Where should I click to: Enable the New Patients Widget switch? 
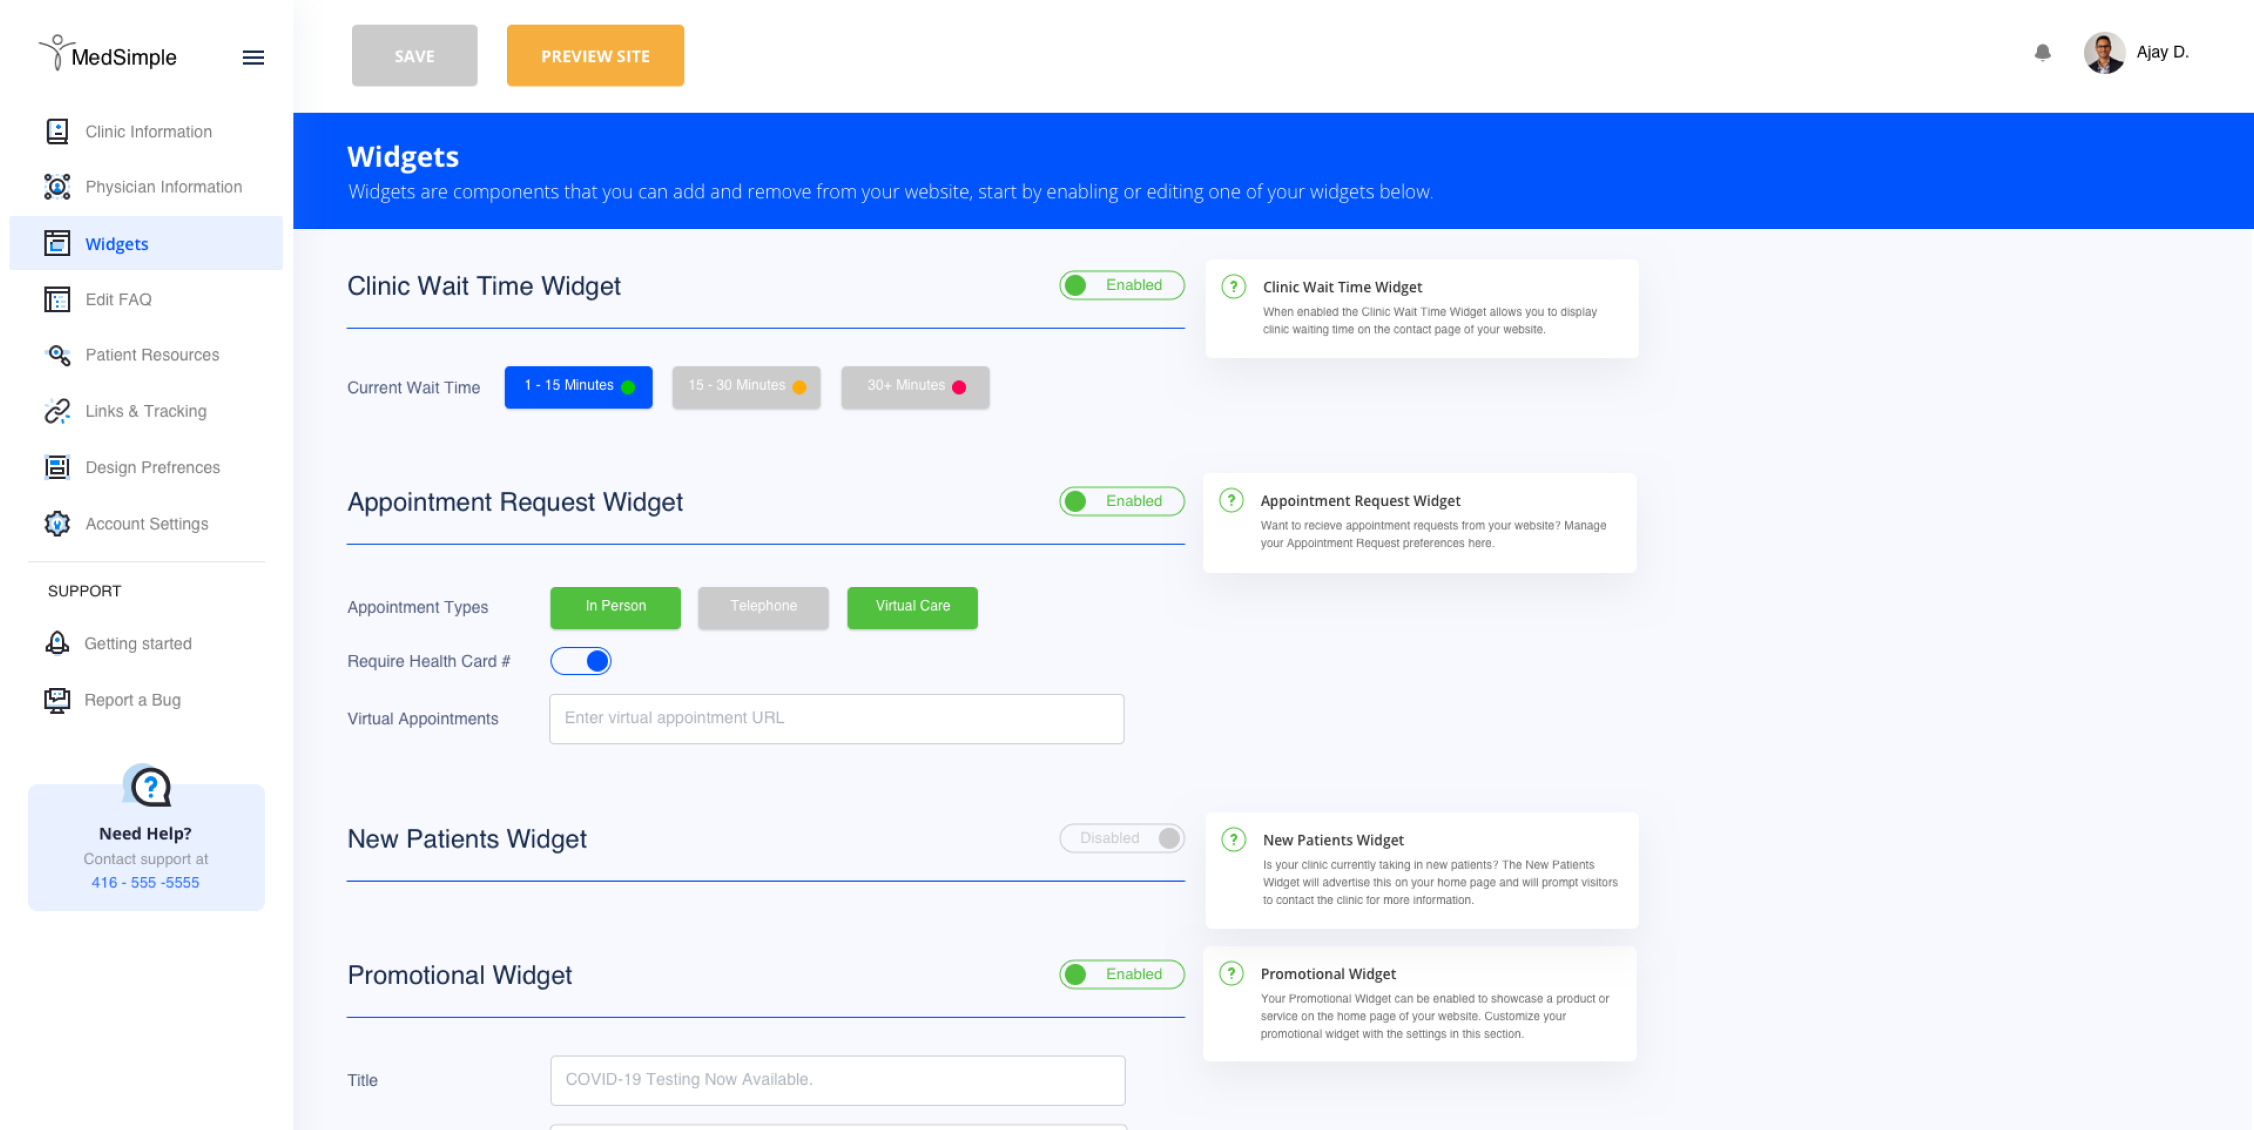coord(1122,838)
